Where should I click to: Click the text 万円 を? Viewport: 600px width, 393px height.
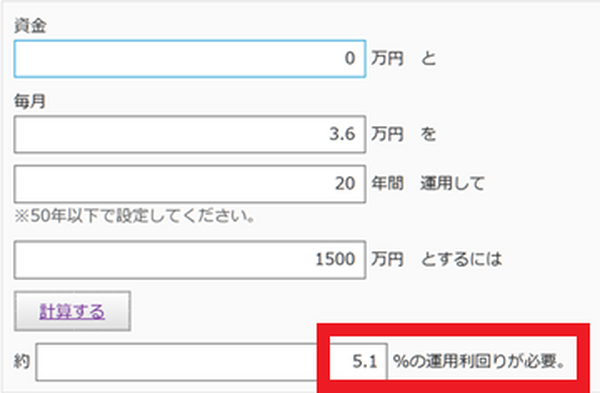point(404,134)
